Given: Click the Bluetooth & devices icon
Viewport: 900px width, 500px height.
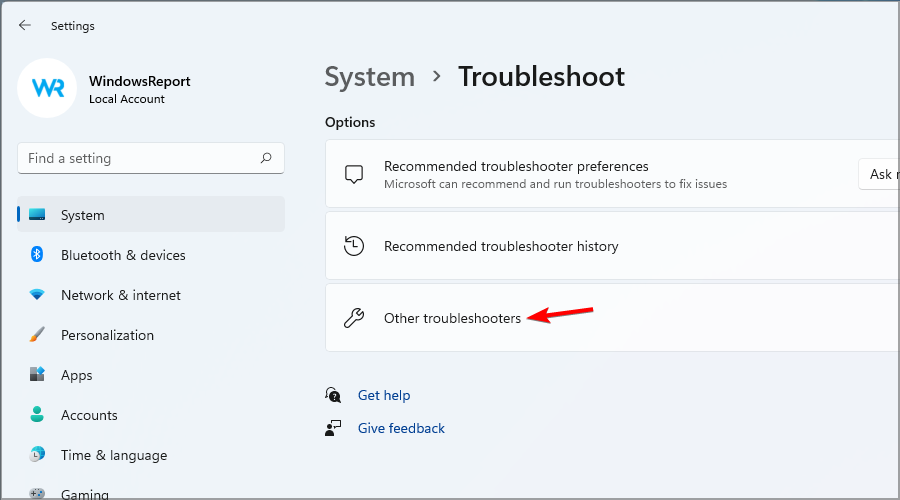Looking at the screenshot, I should pos(37,255).
